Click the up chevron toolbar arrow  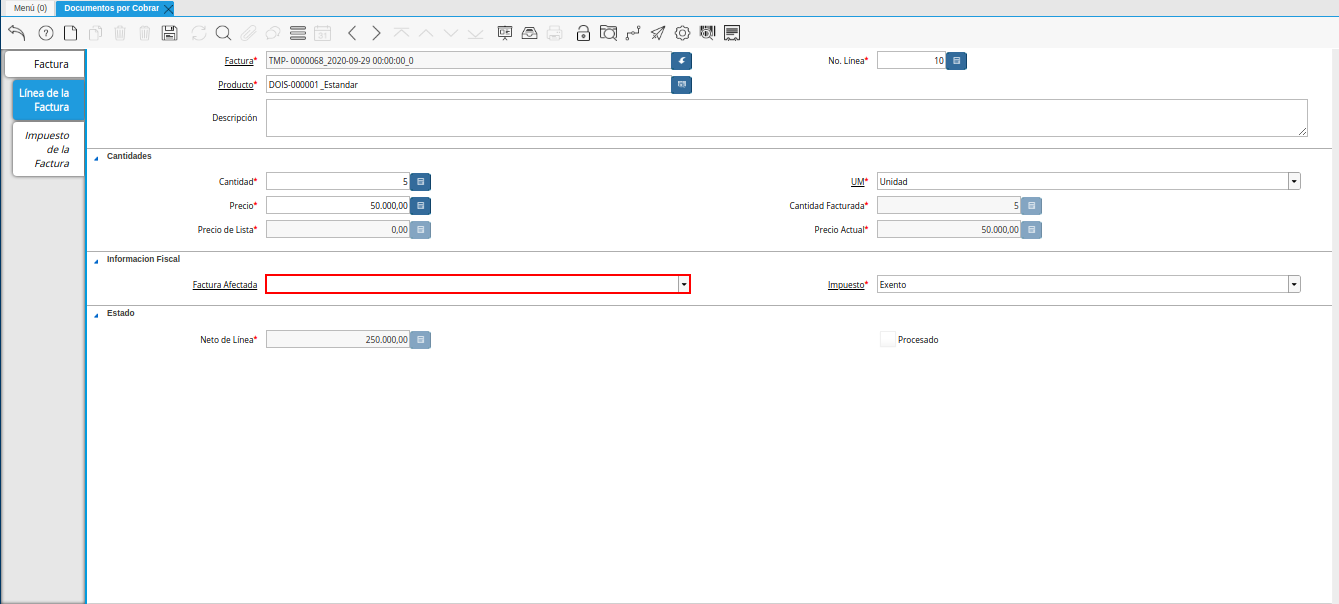426,33
